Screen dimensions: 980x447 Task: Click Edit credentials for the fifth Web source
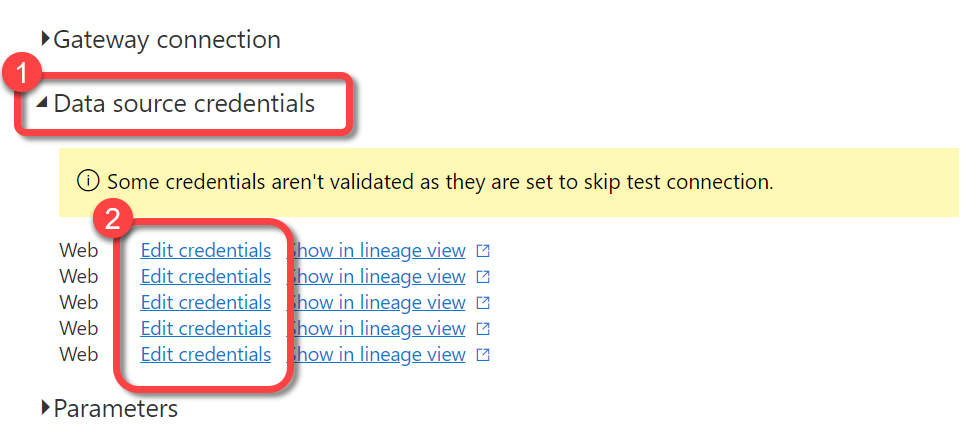205,354
